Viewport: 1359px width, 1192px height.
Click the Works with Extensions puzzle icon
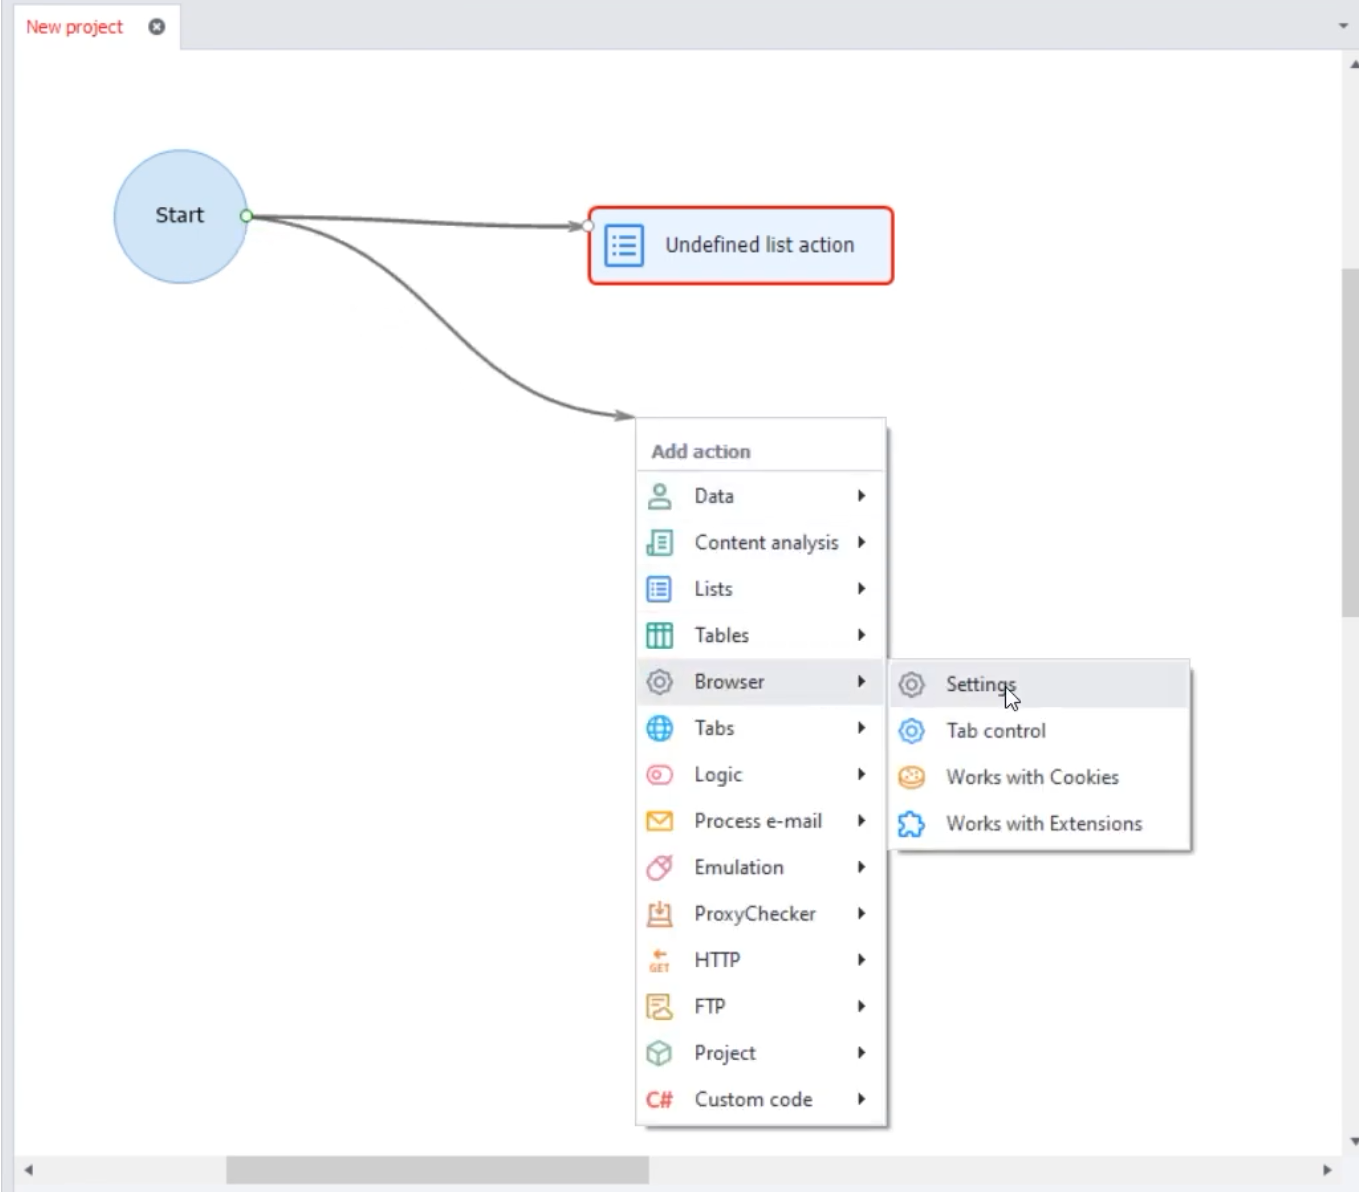tap(911, 823)
